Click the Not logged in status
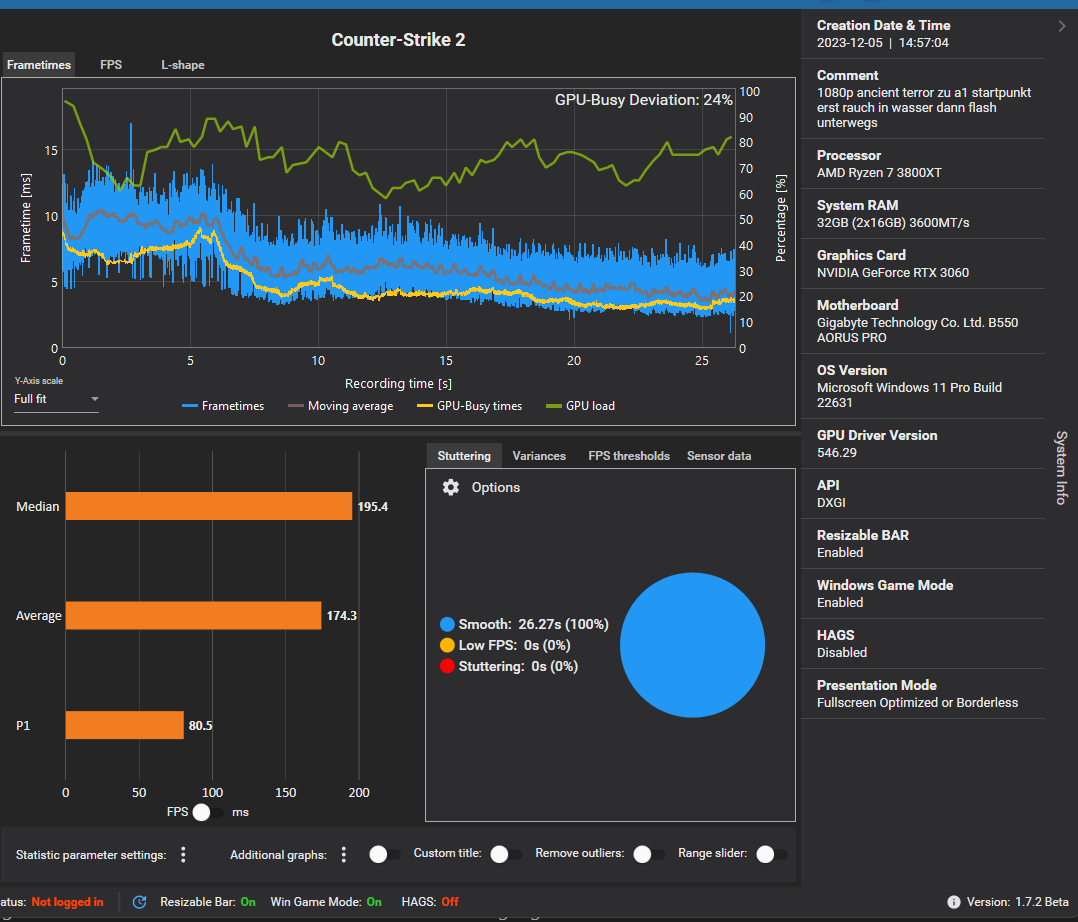The height and width of the screenshot is (922, 1078). click(67, 902)
